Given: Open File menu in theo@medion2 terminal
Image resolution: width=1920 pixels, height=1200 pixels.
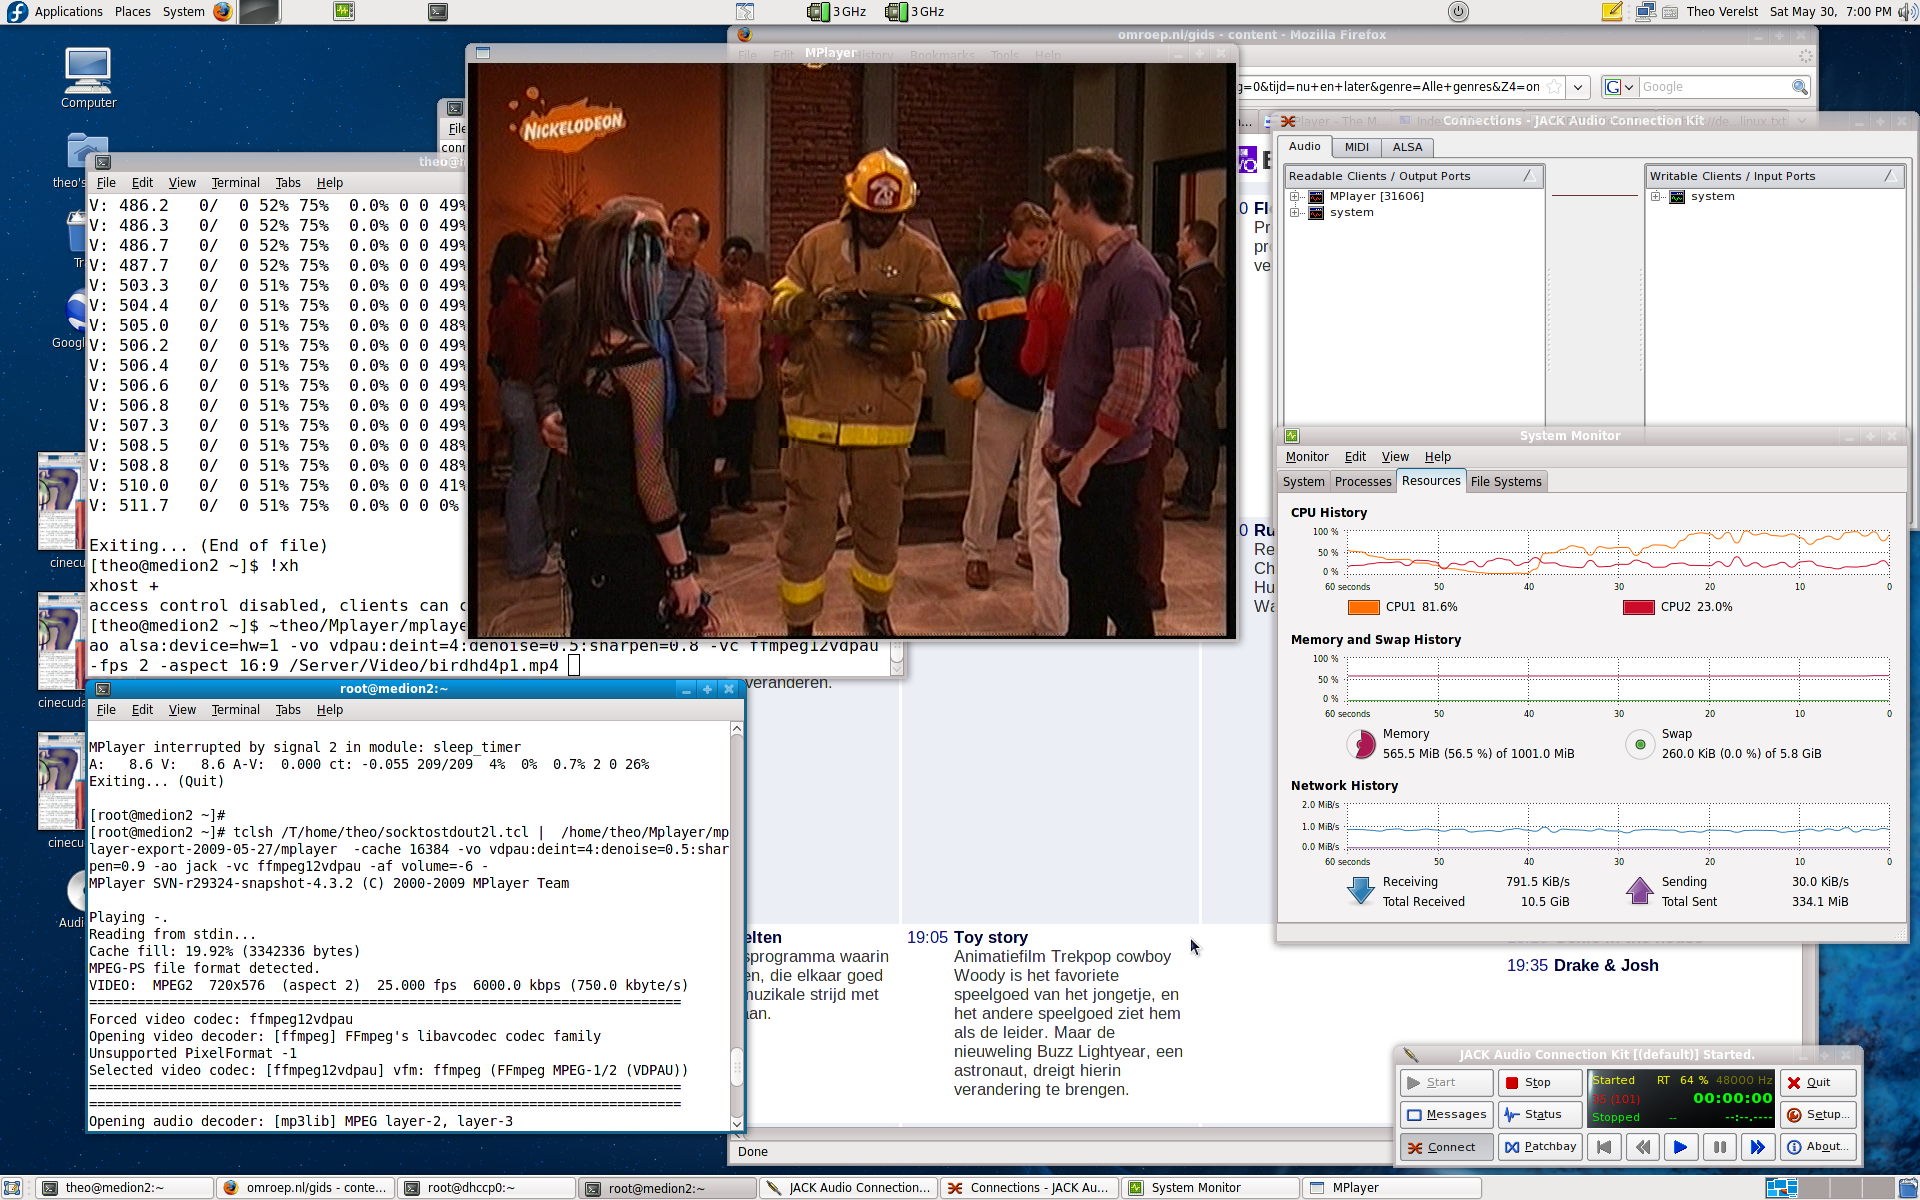Looking at the screenshot, I should pyautogui.click(x=106, y=183).
